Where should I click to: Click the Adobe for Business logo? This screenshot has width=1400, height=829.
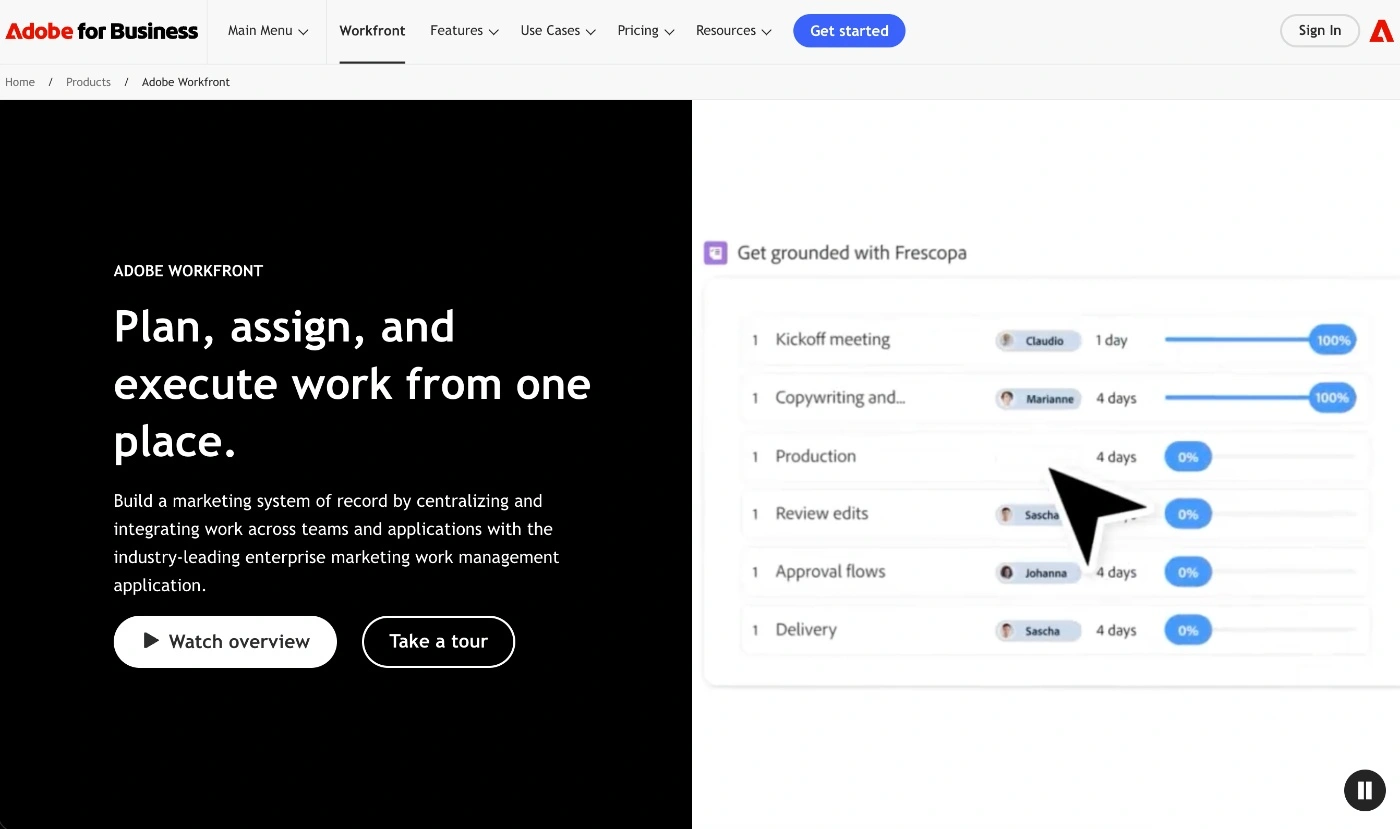(100, 31)
